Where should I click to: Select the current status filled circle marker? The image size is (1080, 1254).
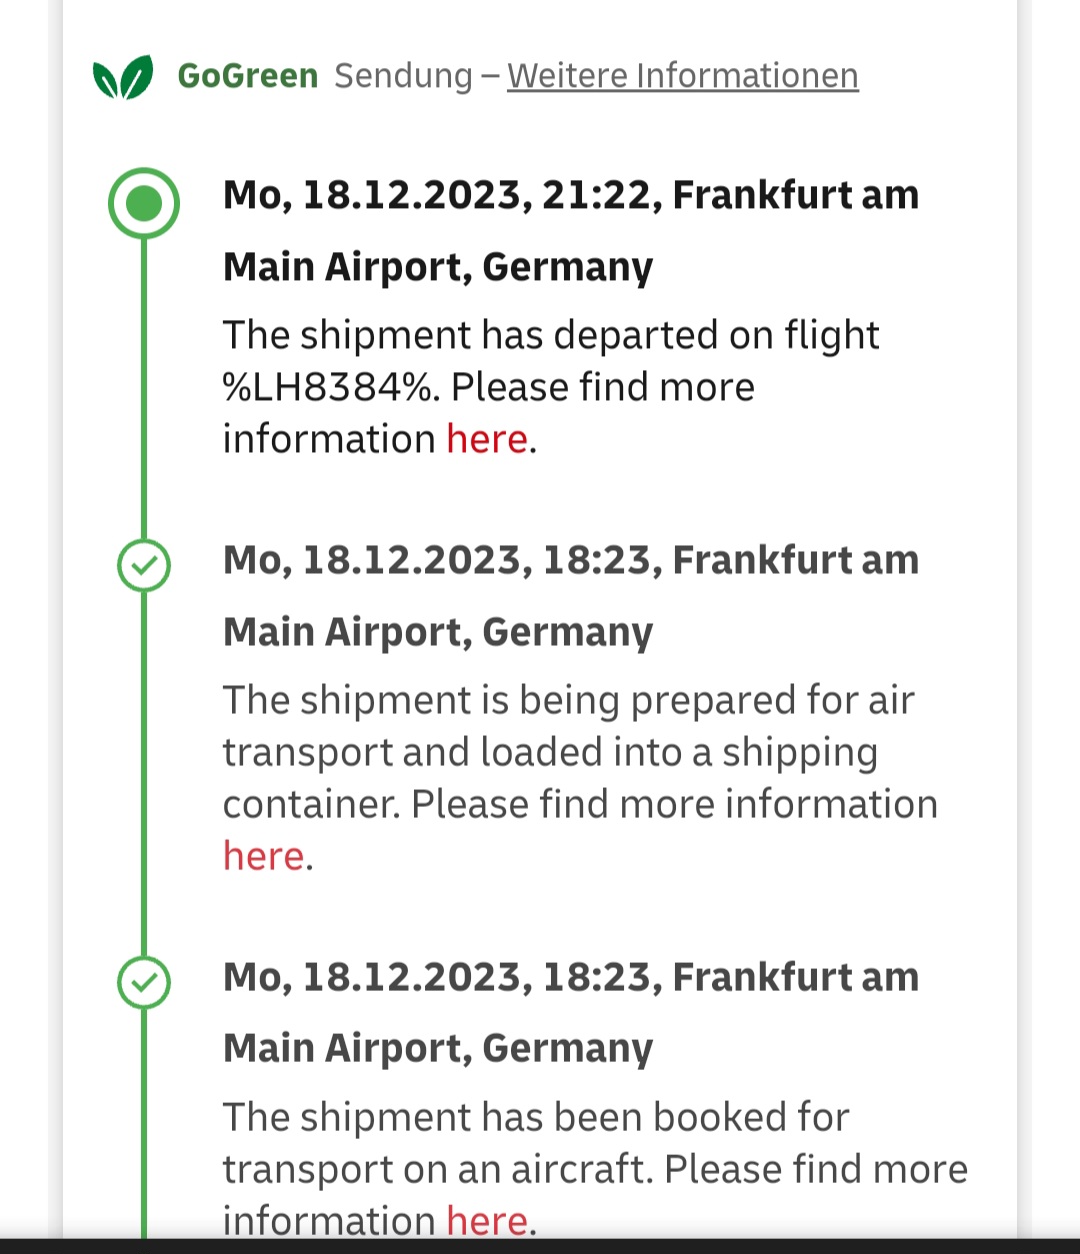tap(144, 204)
